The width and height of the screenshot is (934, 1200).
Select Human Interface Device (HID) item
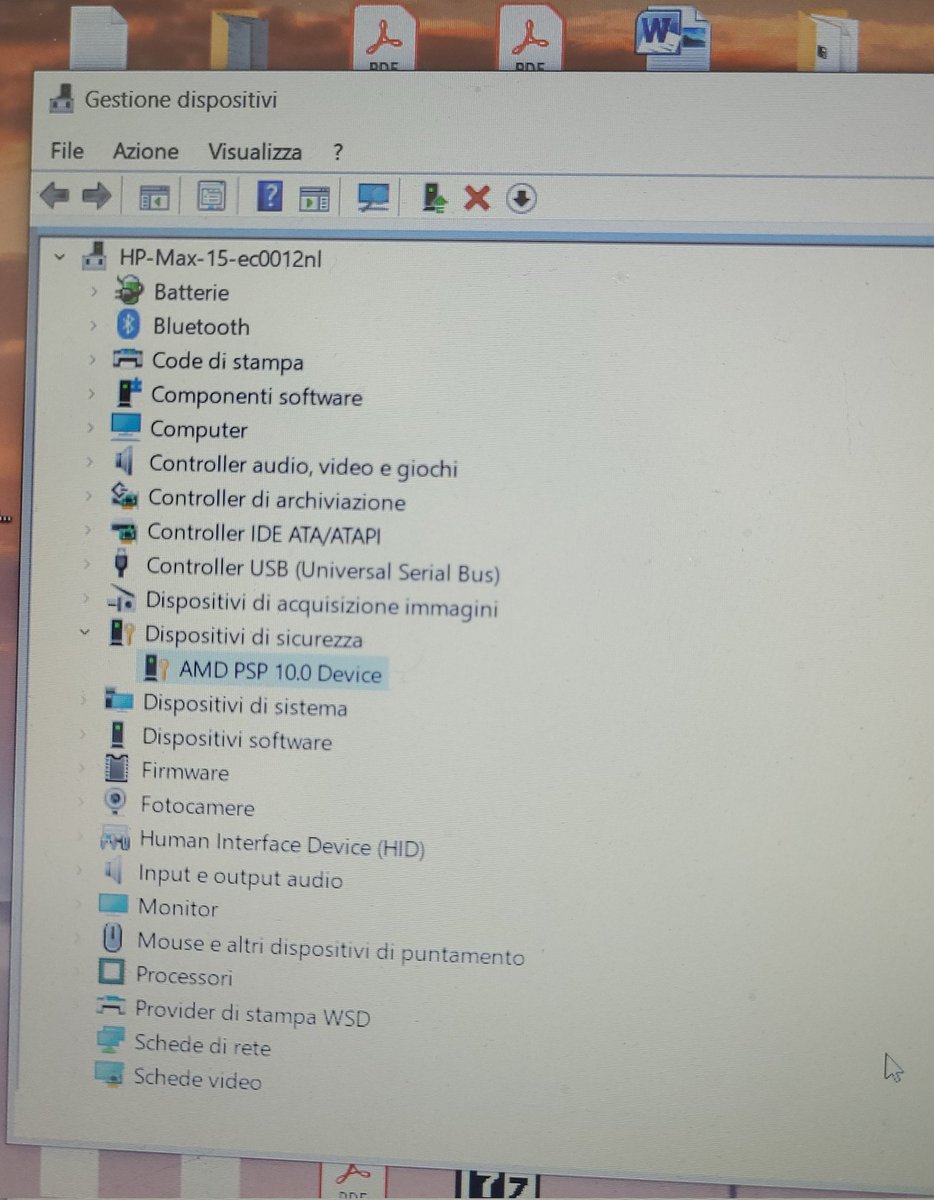(x=282, y=843)
